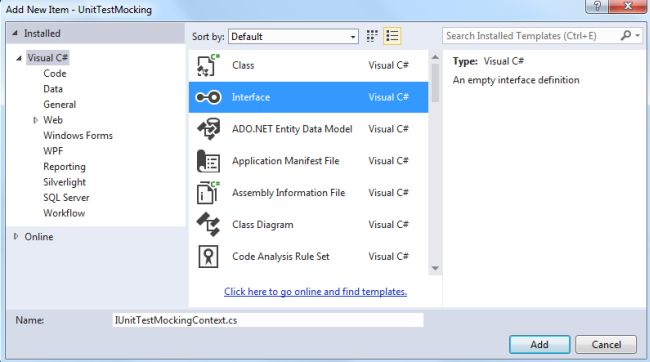Select the 'ADO.NET Entity Data Model' name
Screen dimensions: 650x362
(292, 129)
